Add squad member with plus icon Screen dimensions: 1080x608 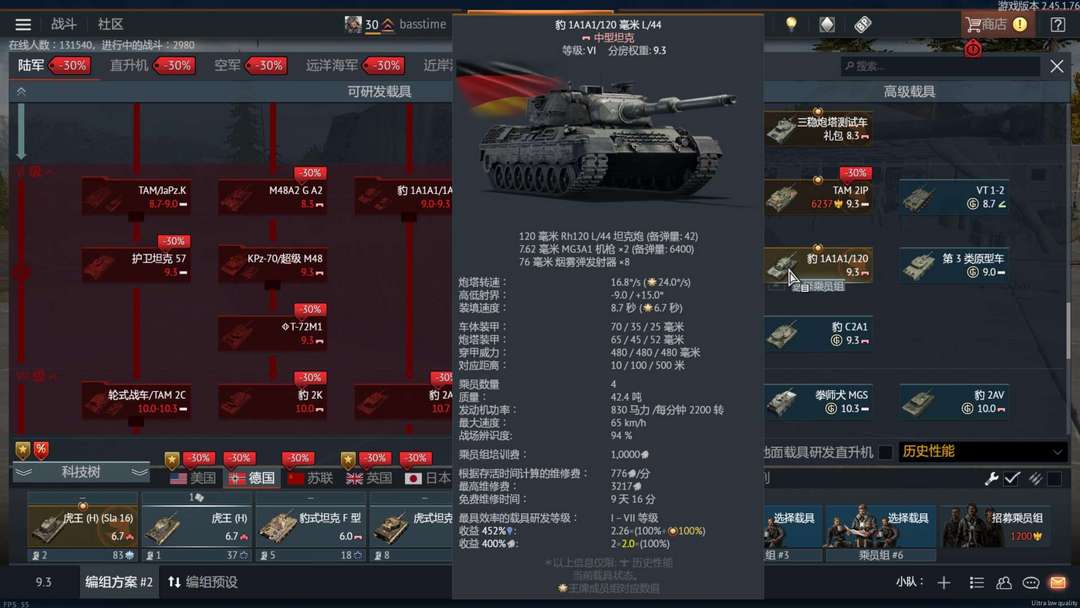[x=944, y=583]
